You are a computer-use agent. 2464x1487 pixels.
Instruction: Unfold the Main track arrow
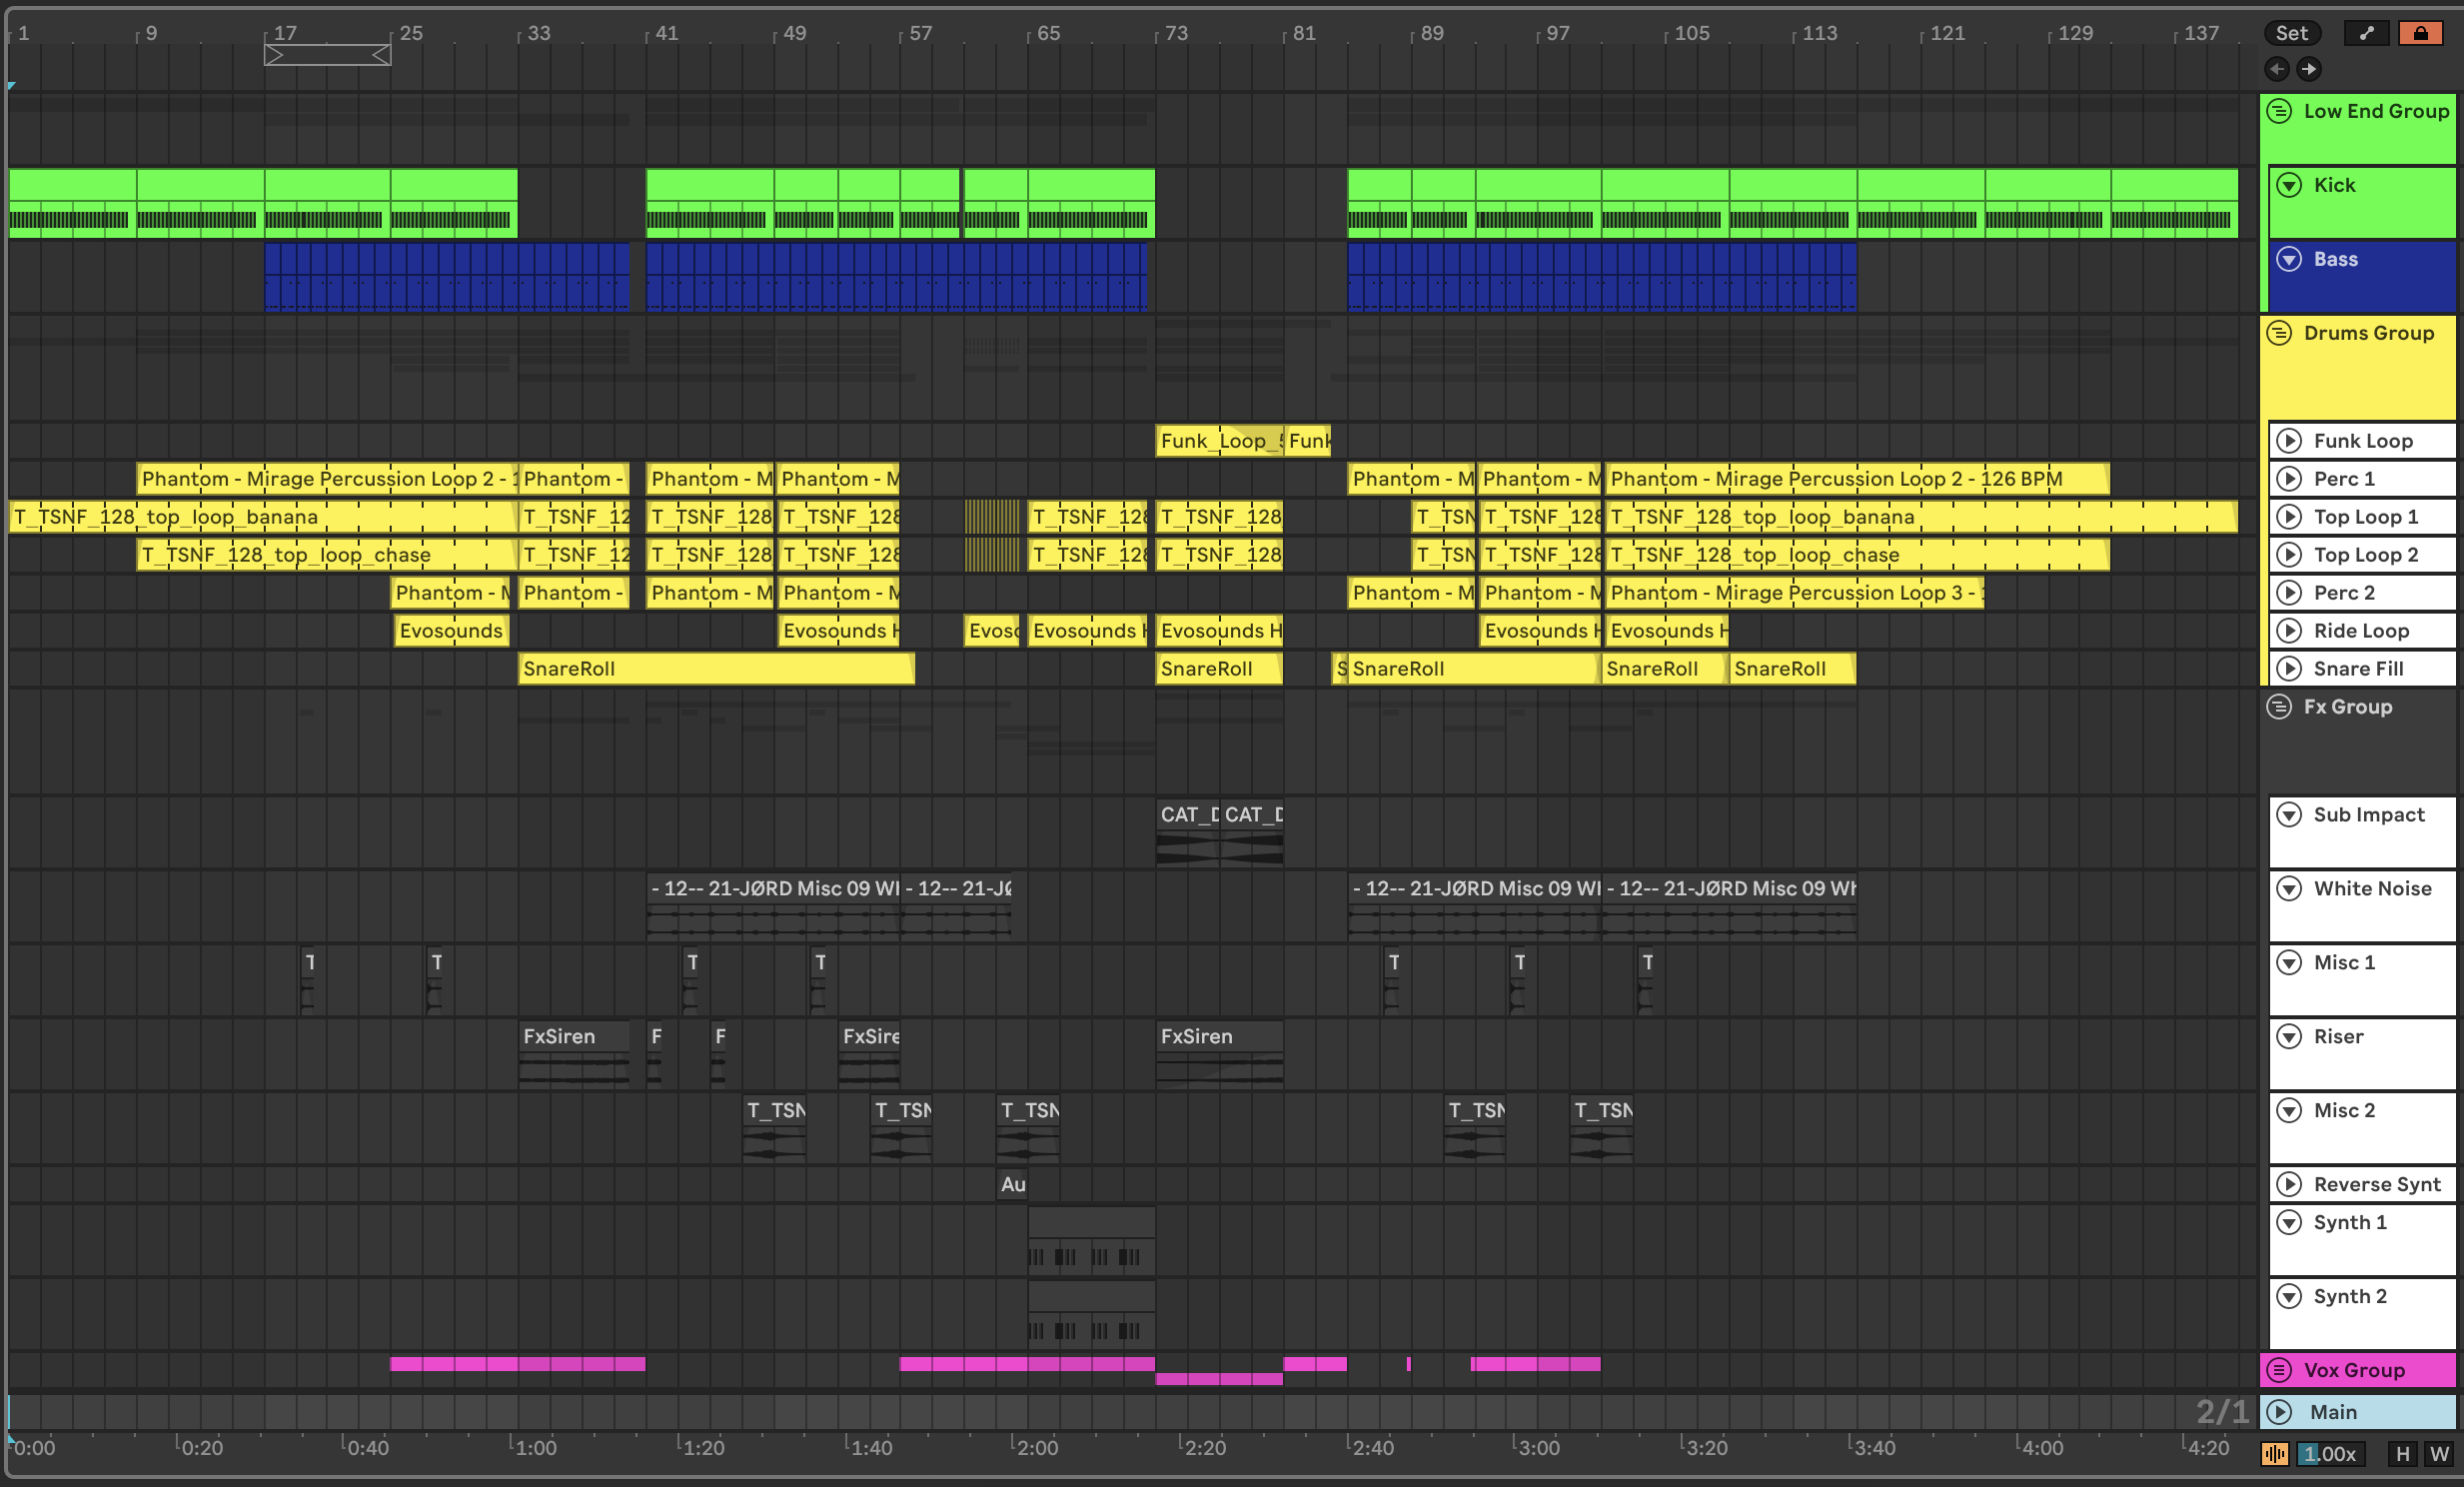click(x=2279, y=1412)
